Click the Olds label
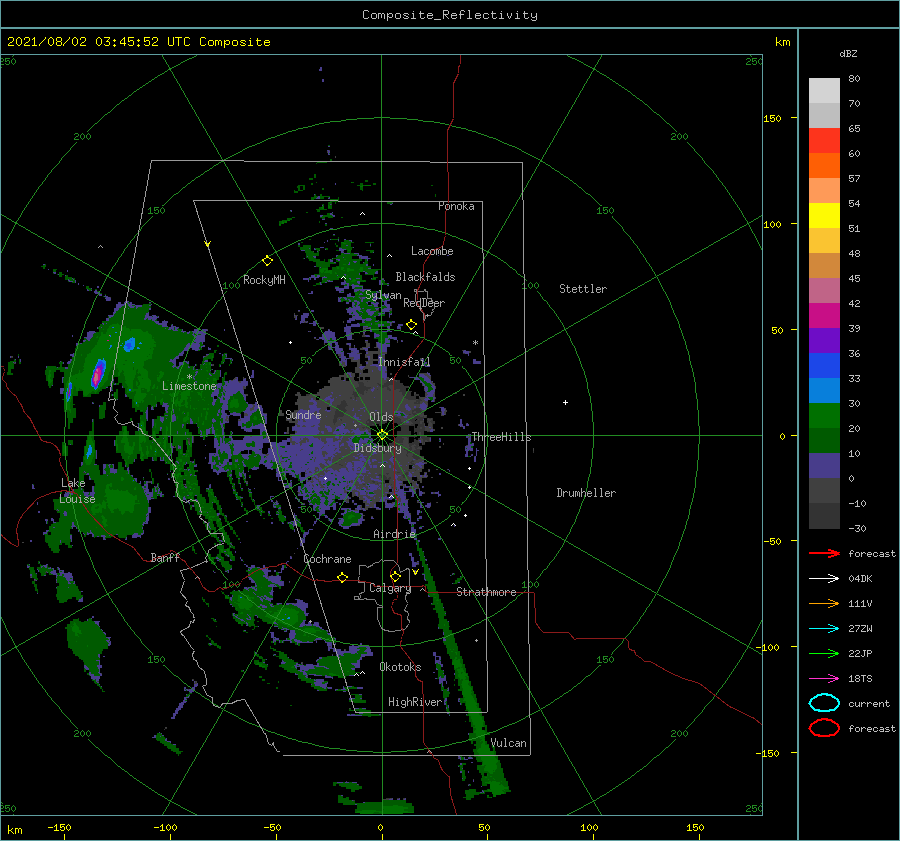 coord(381,417)
